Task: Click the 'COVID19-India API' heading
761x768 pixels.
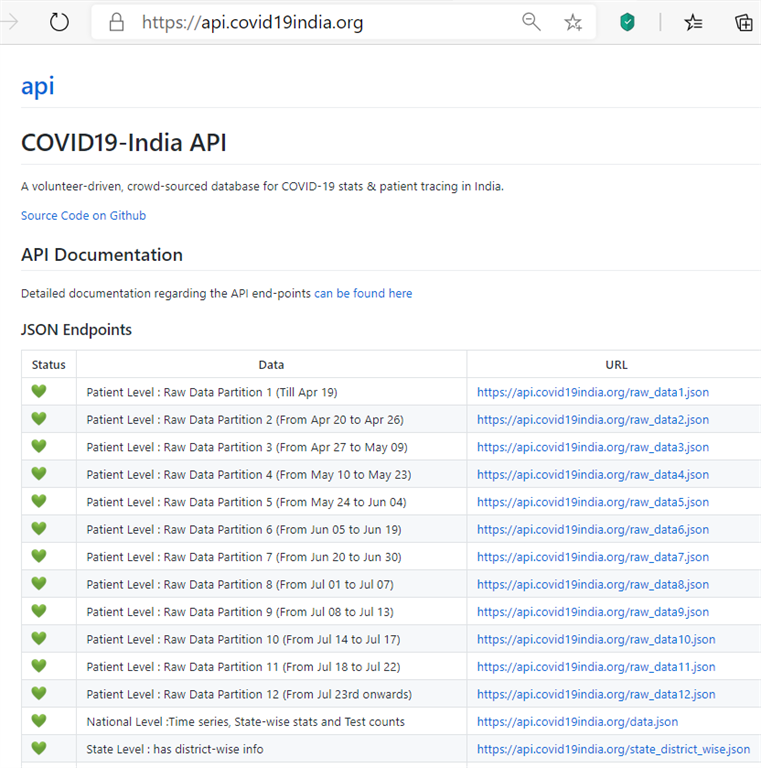Action: (124, 143)
